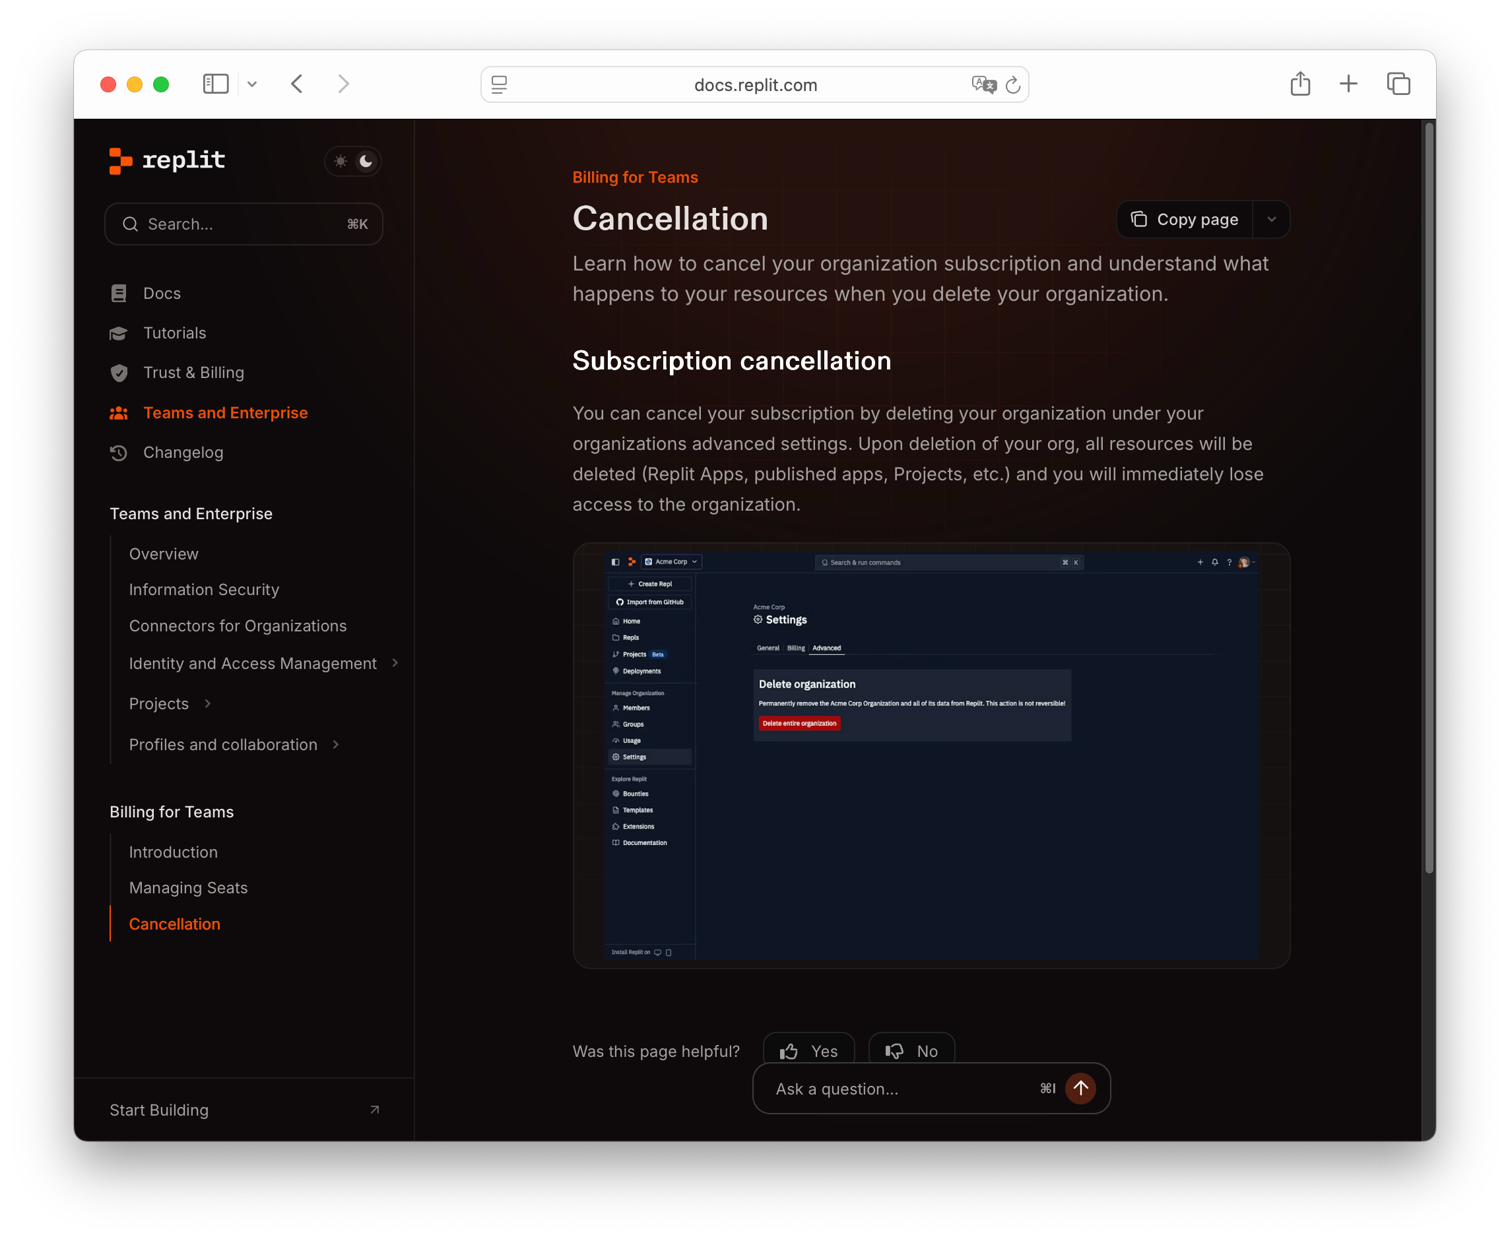Show Safari tab overview icon
1510x1239 pixels.
tap(1398, 84)
